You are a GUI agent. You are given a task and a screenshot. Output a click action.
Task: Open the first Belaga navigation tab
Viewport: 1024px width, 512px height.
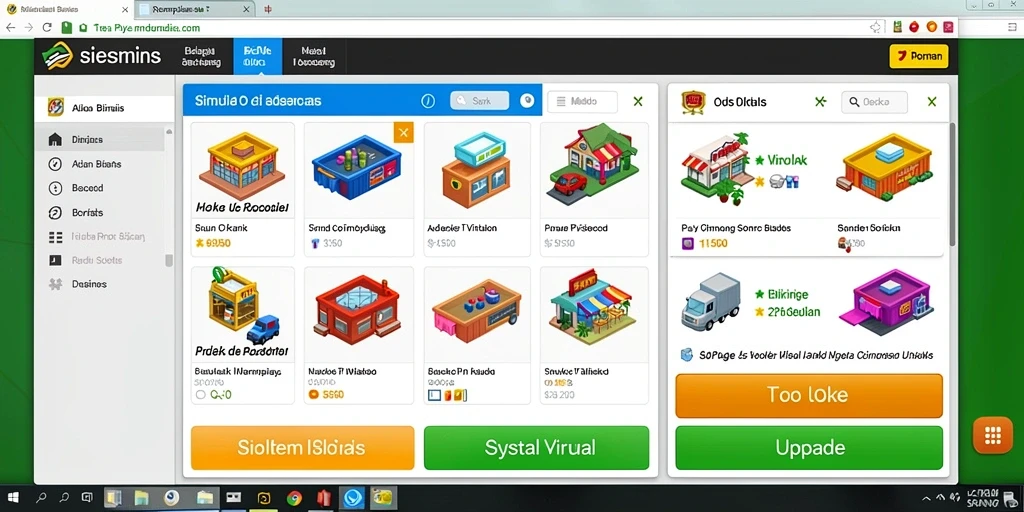point(200,56)
